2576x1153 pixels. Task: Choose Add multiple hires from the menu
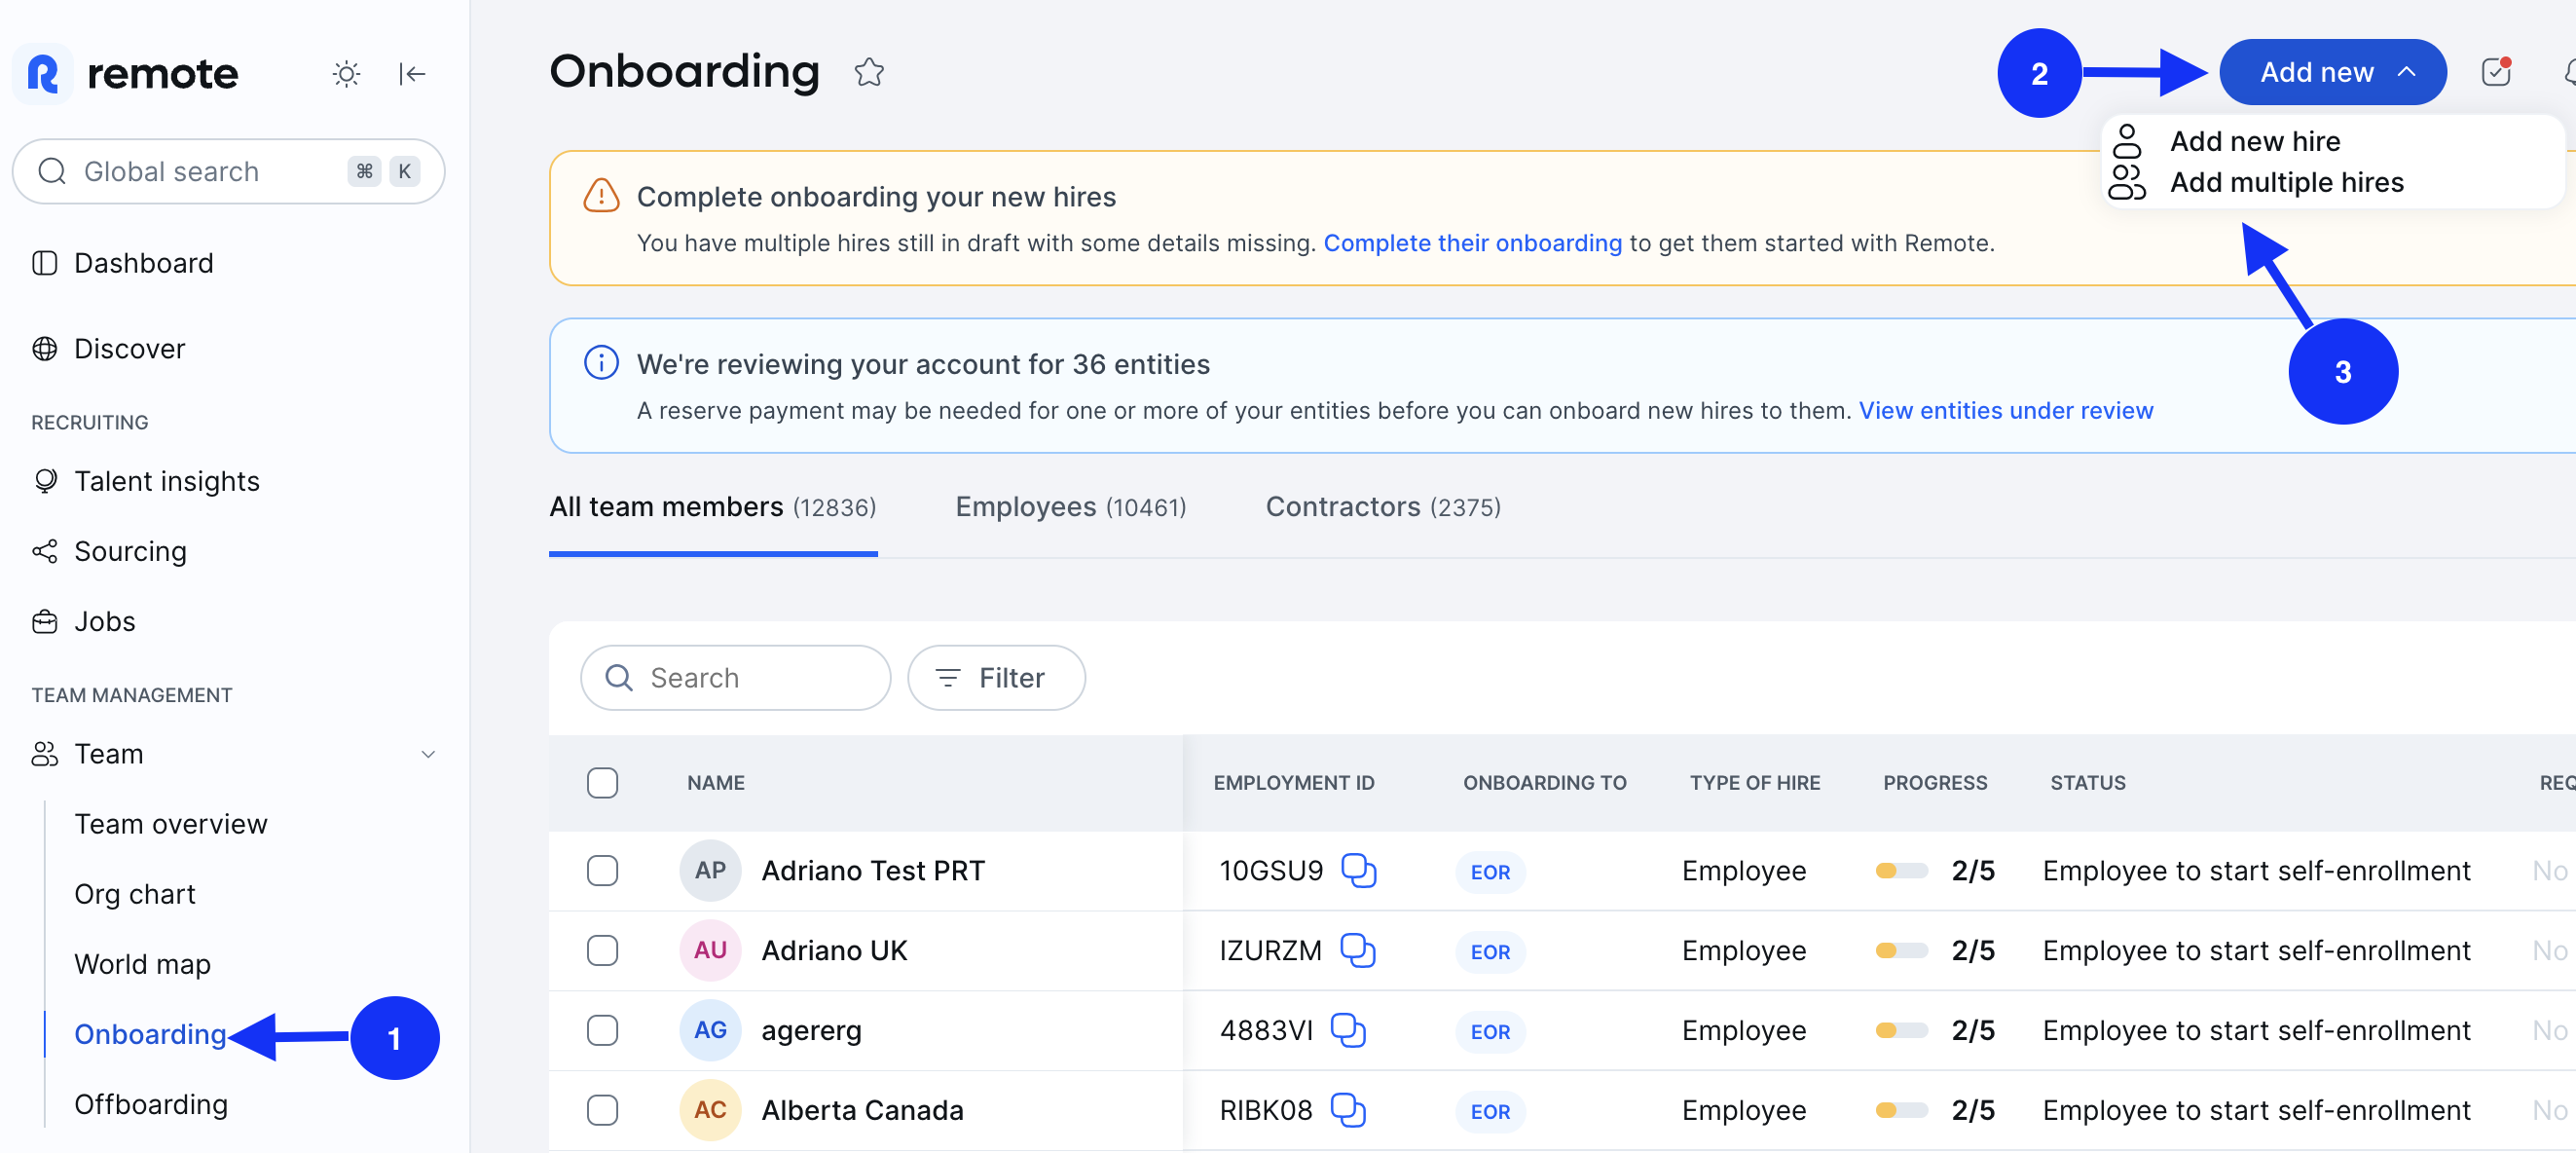point(2286,182)
